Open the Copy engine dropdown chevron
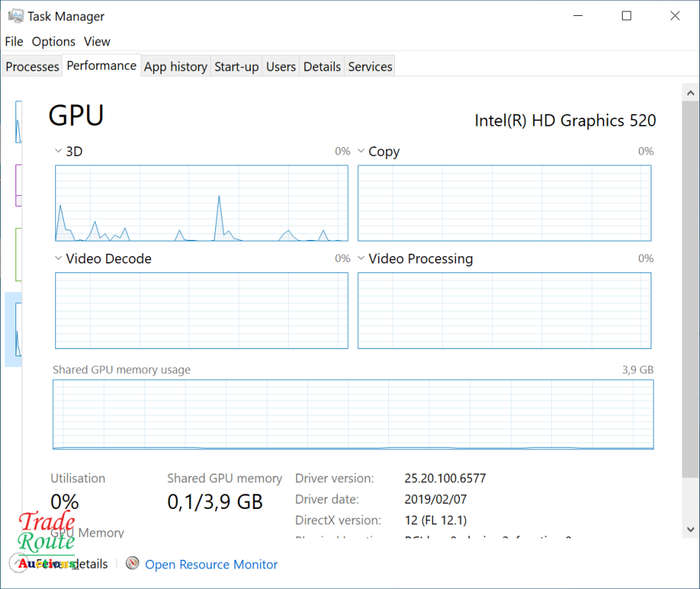Viewport: 700px width, 589px height. click(x=361, y=151)
